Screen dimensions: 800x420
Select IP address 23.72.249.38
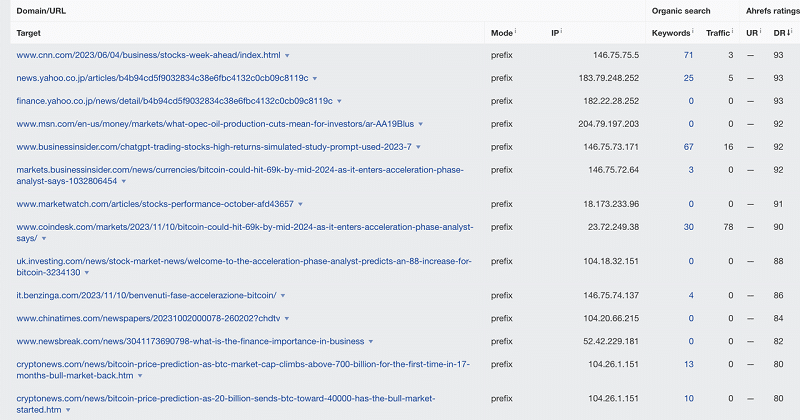coord(613,227)
